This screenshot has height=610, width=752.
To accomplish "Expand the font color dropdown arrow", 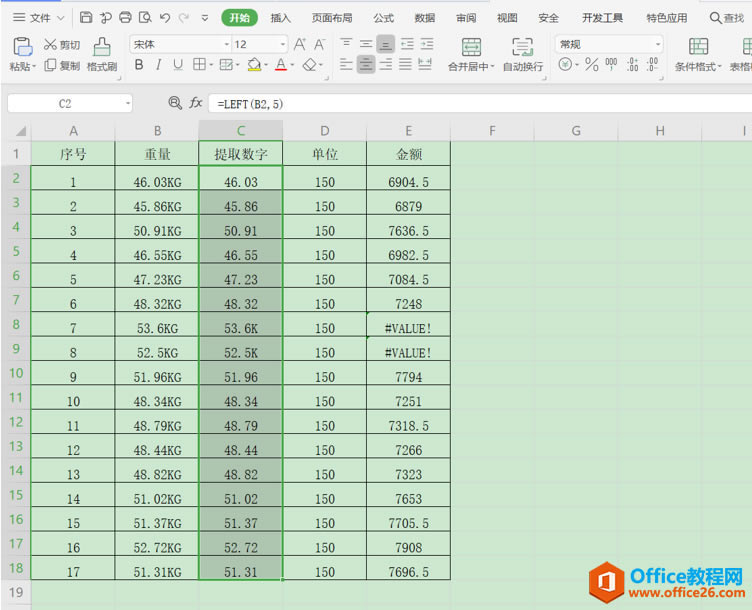I will click(292, 65).
